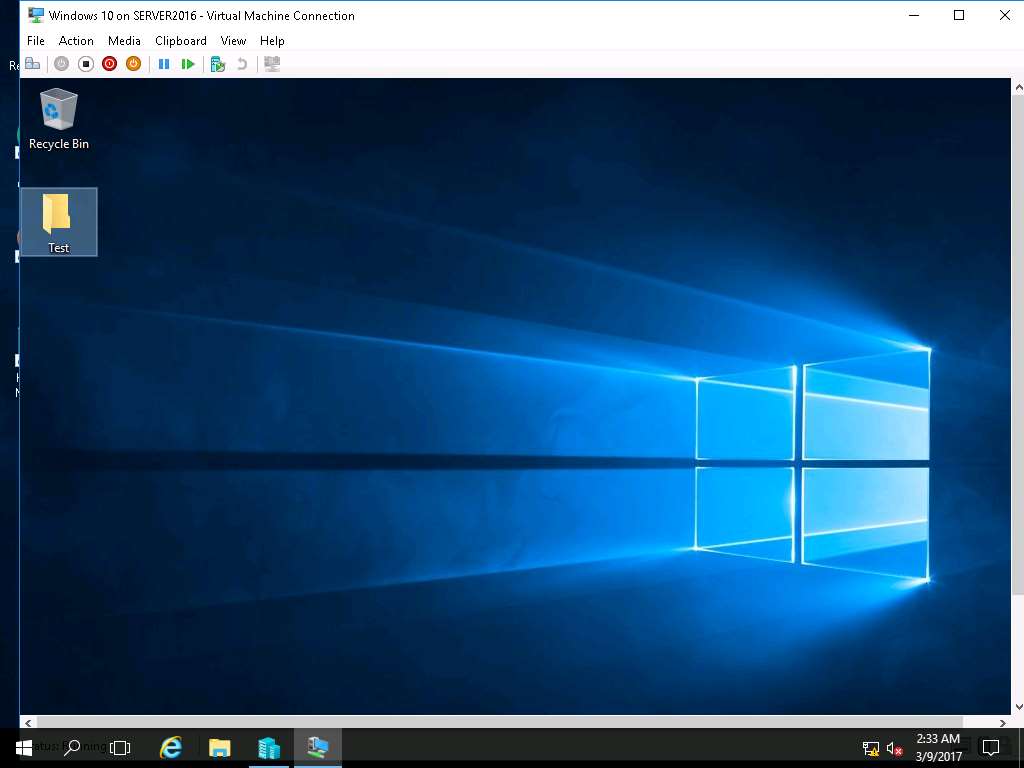The image size is (1024, 768).
Task: Open the Media menu
Action: click(124, 40)
